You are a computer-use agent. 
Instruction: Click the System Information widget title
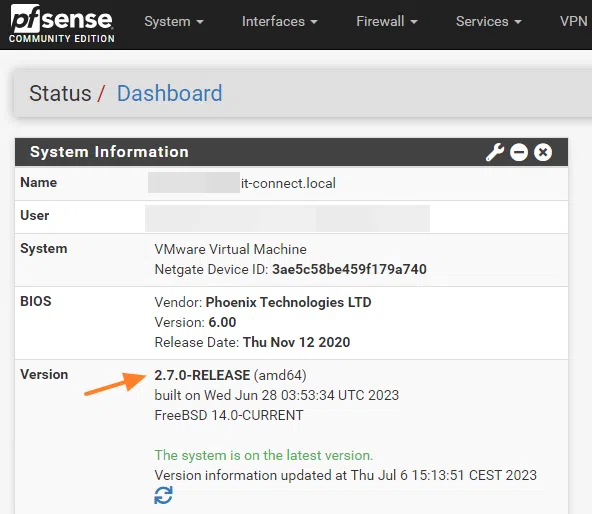click(109, 152)
